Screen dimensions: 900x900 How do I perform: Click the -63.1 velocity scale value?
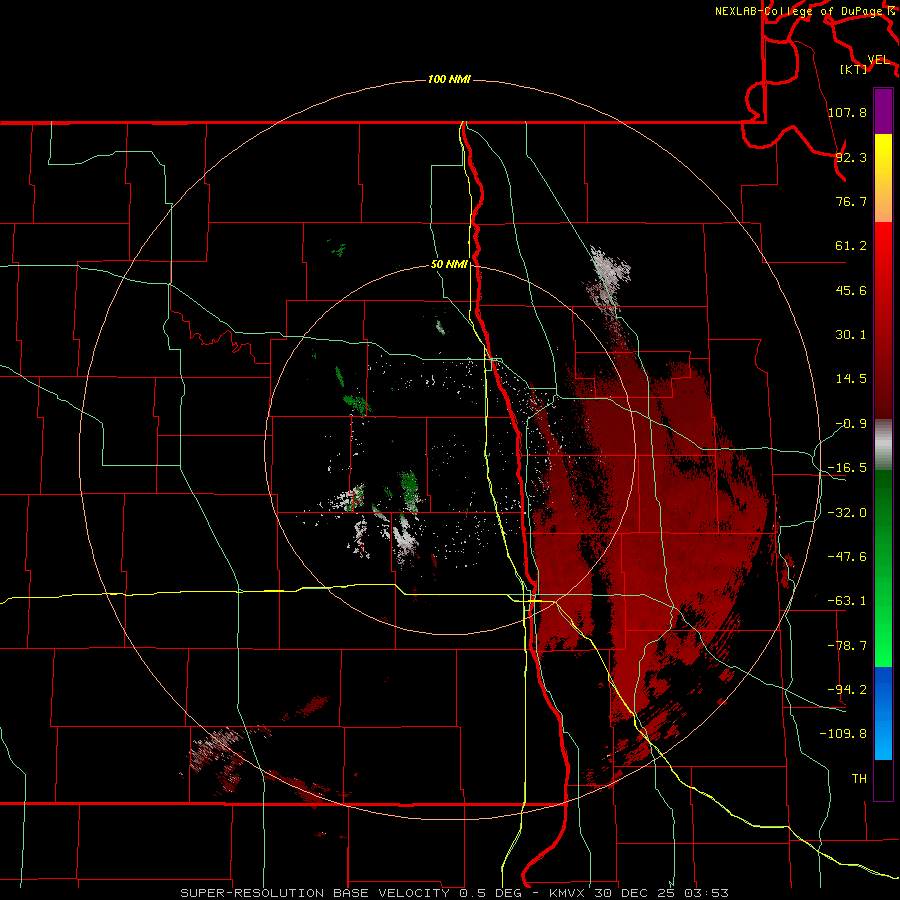(x=847, y=601)
